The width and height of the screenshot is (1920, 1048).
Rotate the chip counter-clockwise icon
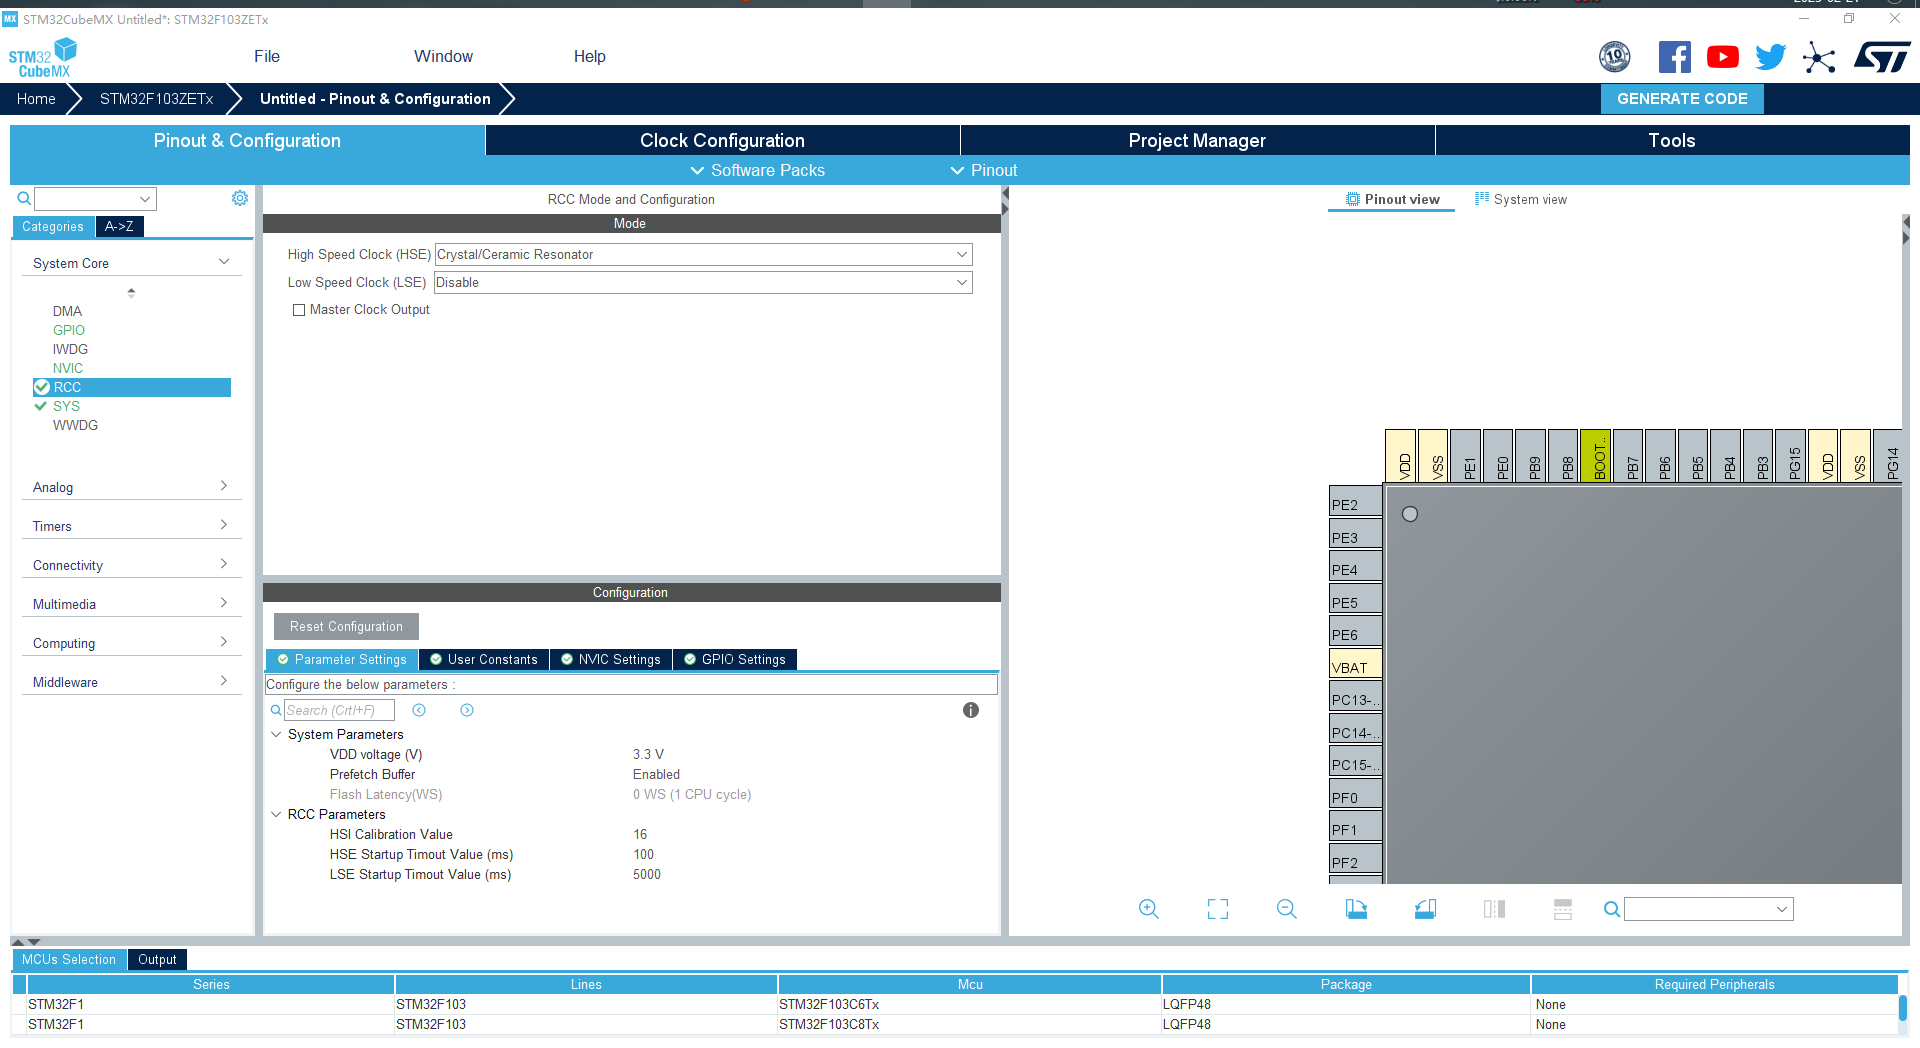coord(1425,909)
